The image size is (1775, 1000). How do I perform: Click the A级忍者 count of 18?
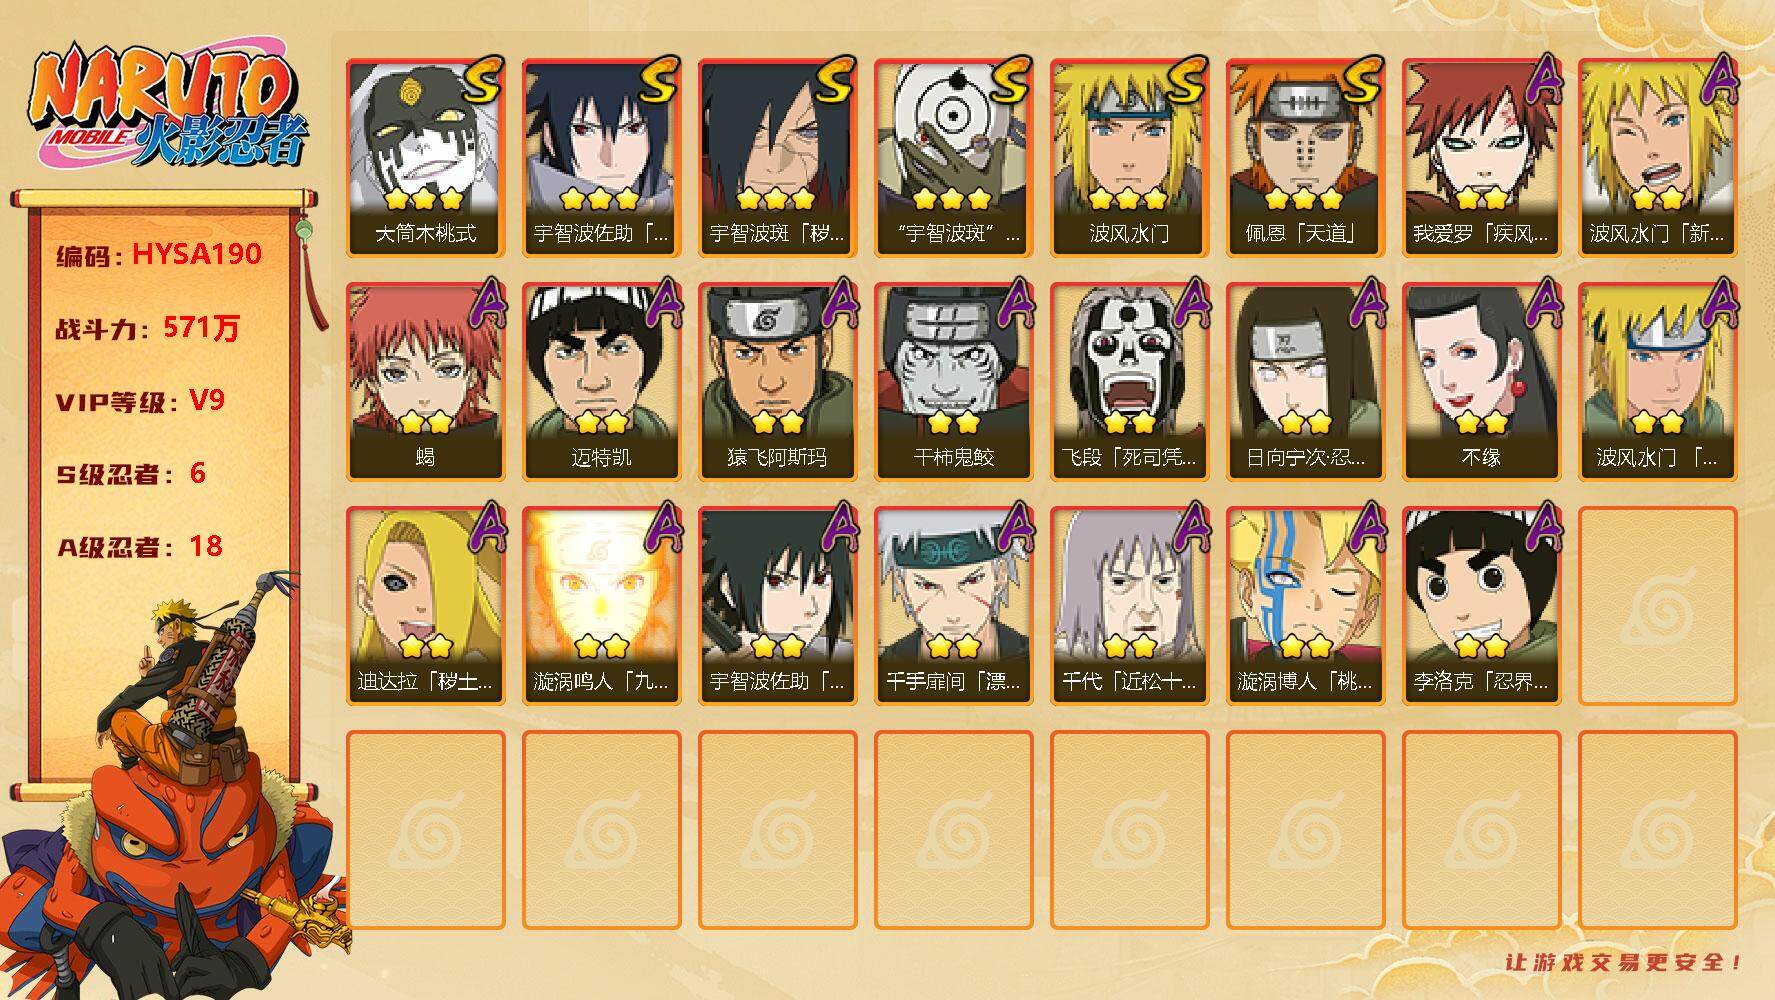point(206,545)
